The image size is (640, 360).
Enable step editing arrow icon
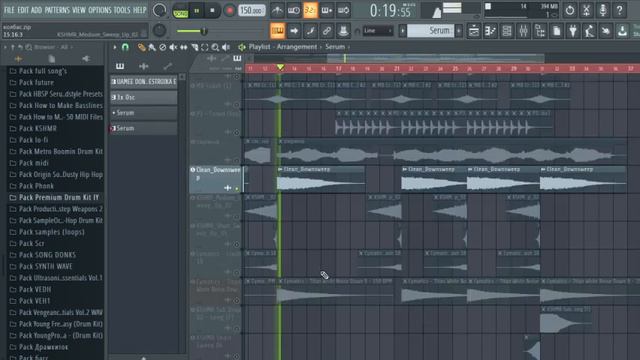pos(293,31)
